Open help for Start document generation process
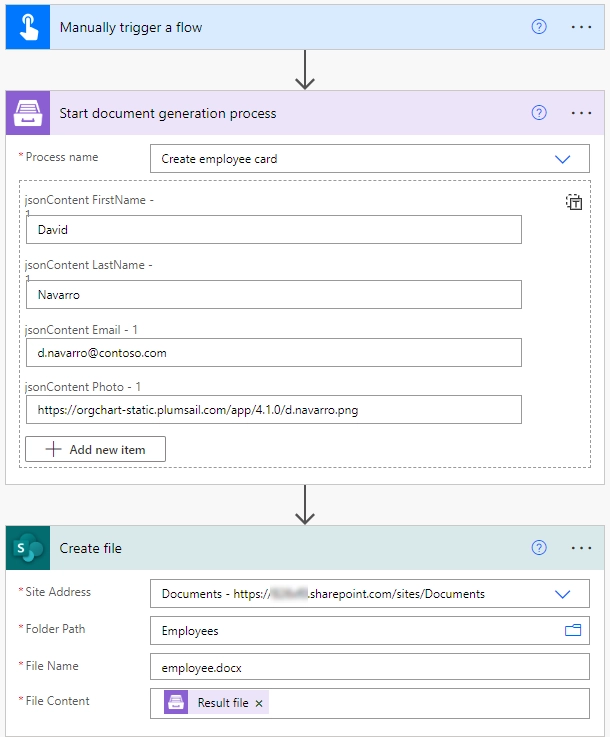 click(x=539, y=113)
